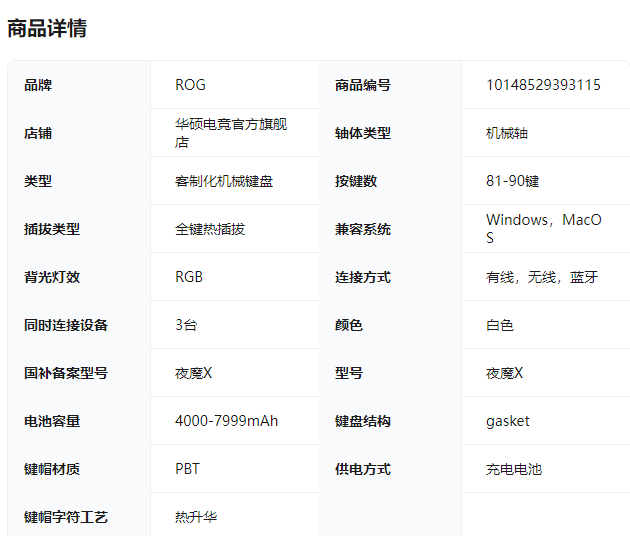
Task: Click the ROG brand value
Action: pyautogui.click(x=190, y=85)
